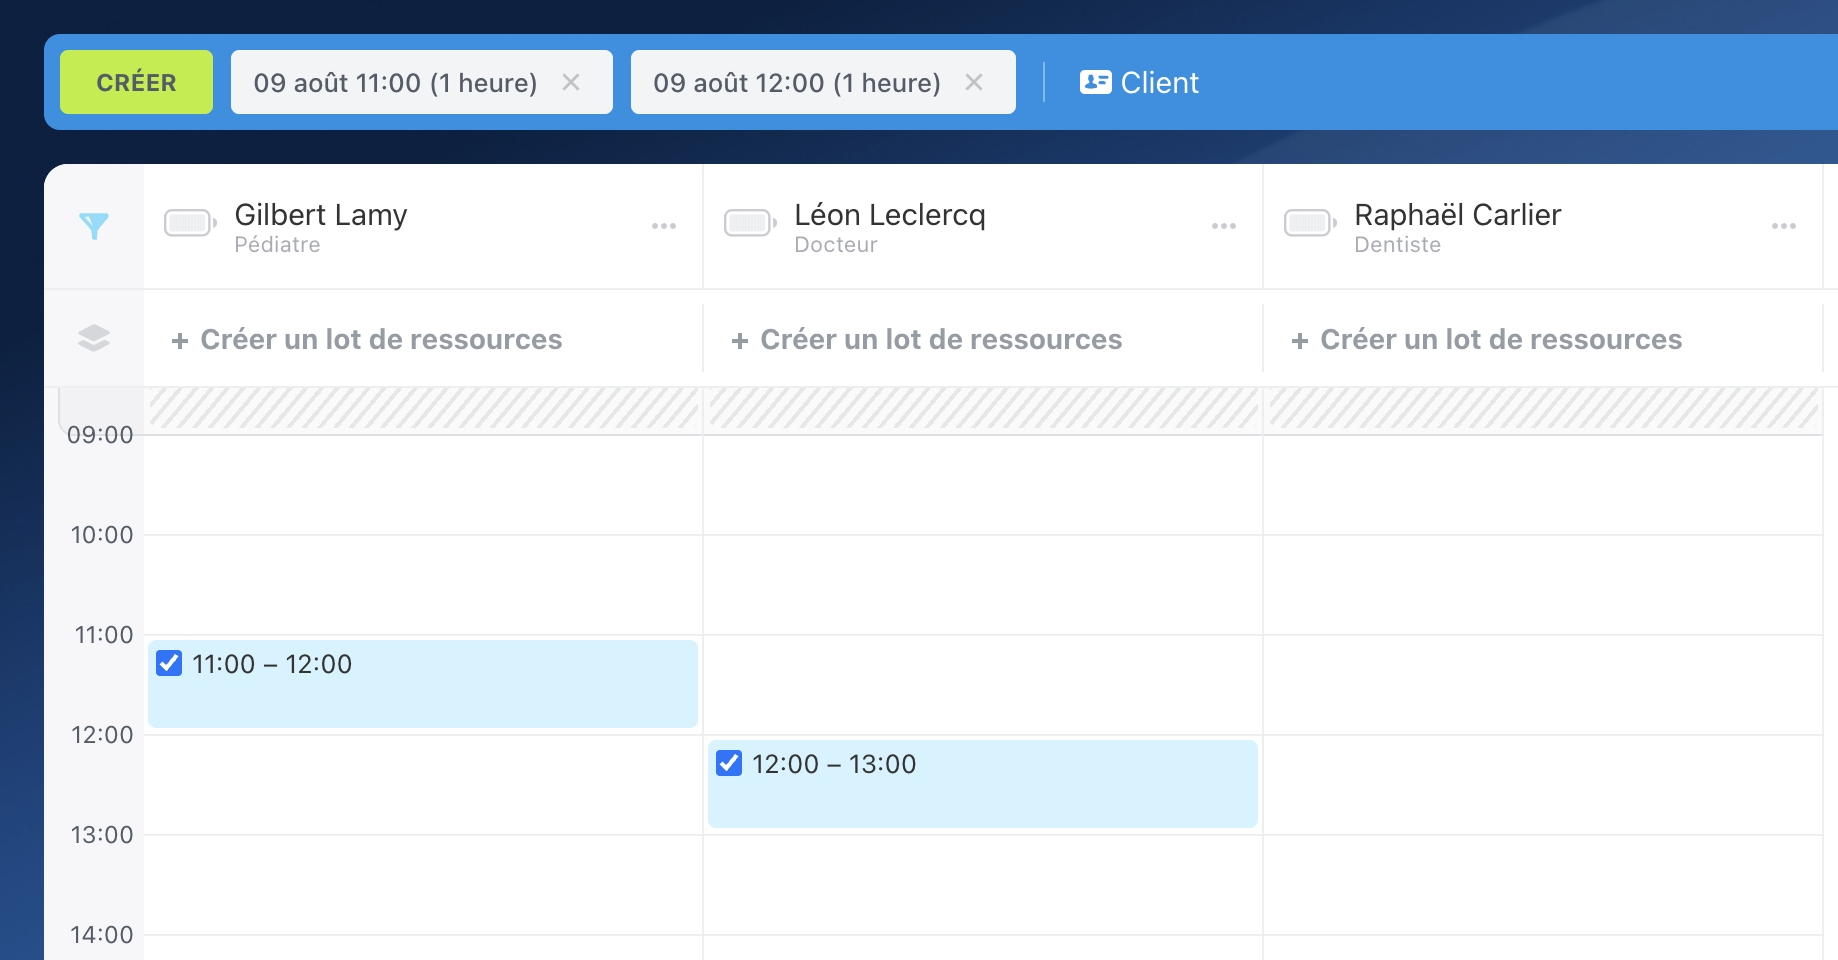Uncheck the 12:00 – 13:00 slot checkbox

(x=730, y=763)
